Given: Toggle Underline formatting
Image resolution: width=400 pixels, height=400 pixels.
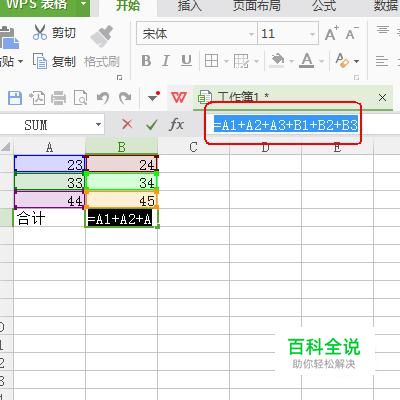Looking at the screenshot, I should tap(186, 61).
